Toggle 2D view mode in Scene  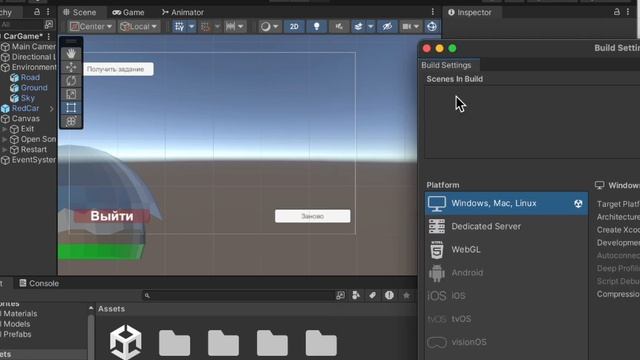[x=294, y=27]
